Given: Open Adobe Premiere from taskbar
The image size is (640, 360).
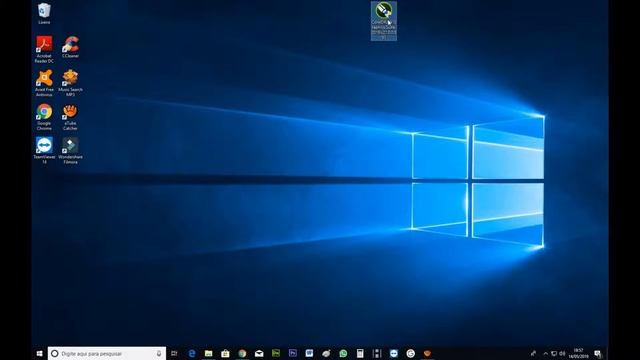Looking at the screenshot, I should coord(293,353).
